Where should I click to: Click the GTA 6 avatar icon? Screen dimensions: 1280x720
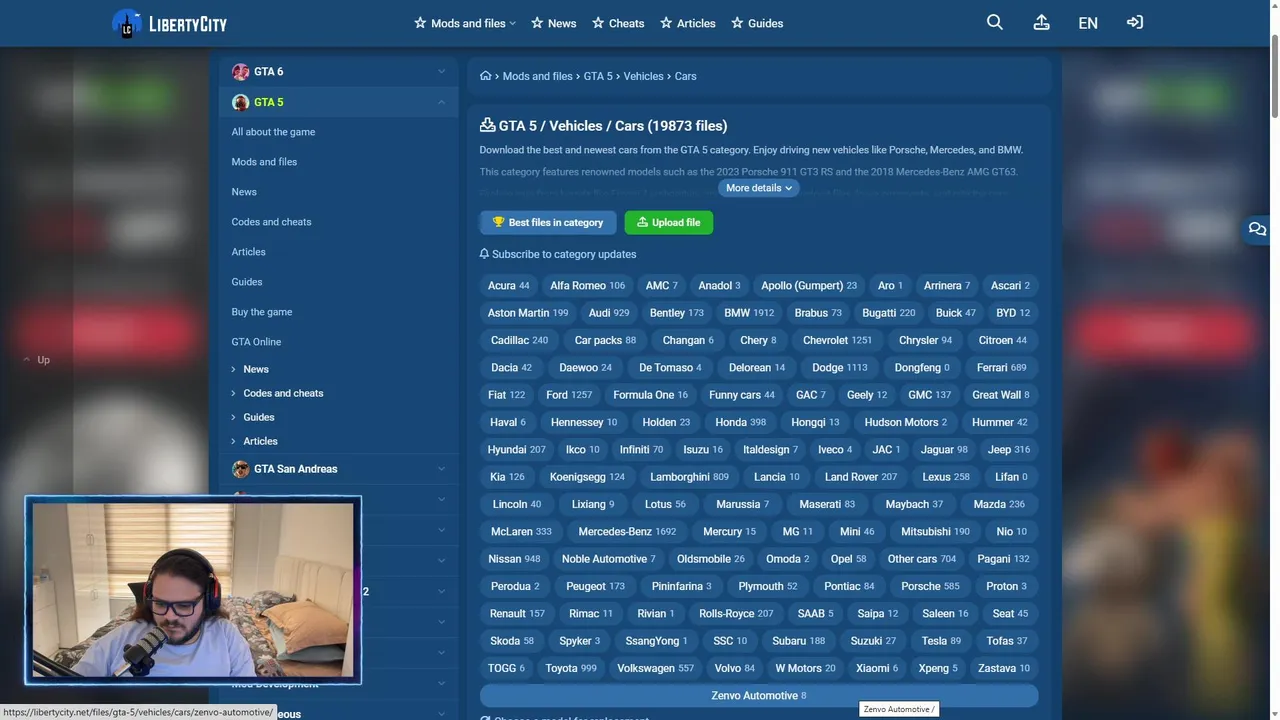240,71
